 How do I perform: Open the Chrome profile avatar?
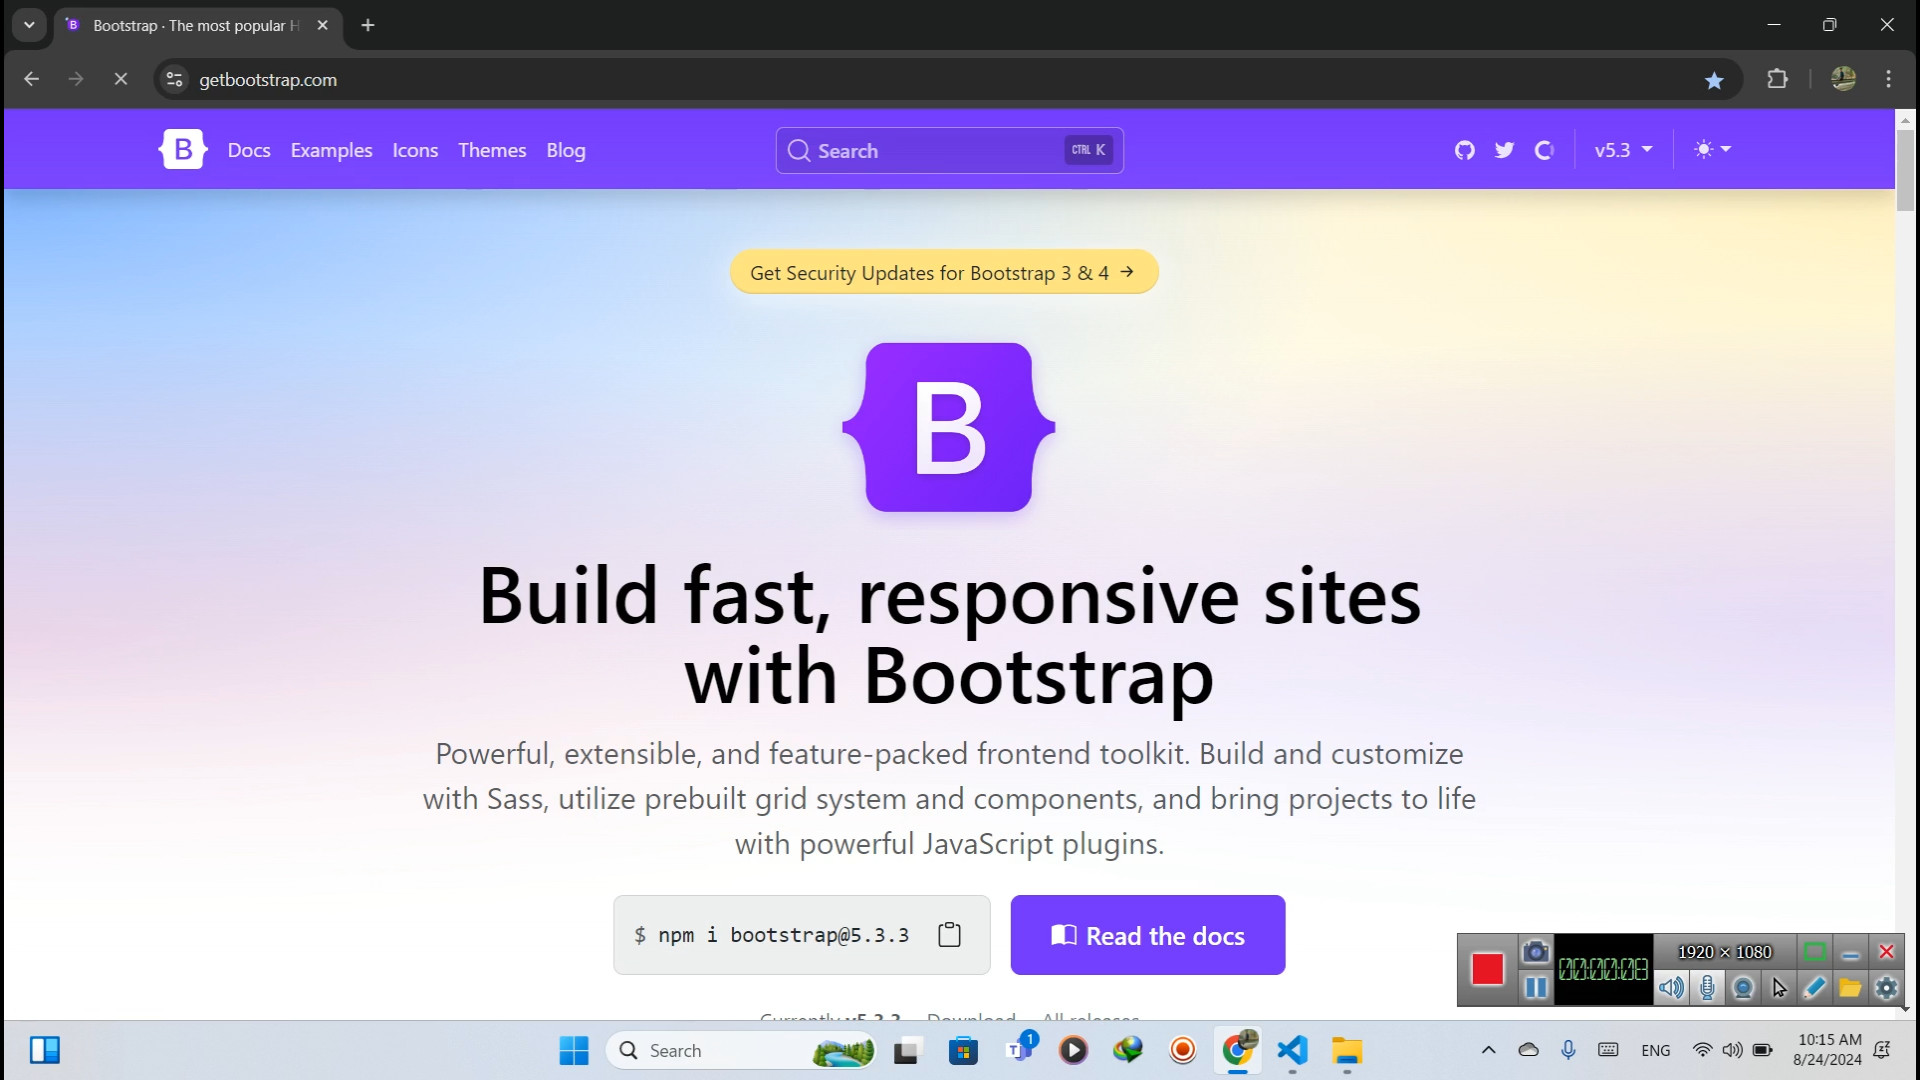click(x=1843, y=79)
